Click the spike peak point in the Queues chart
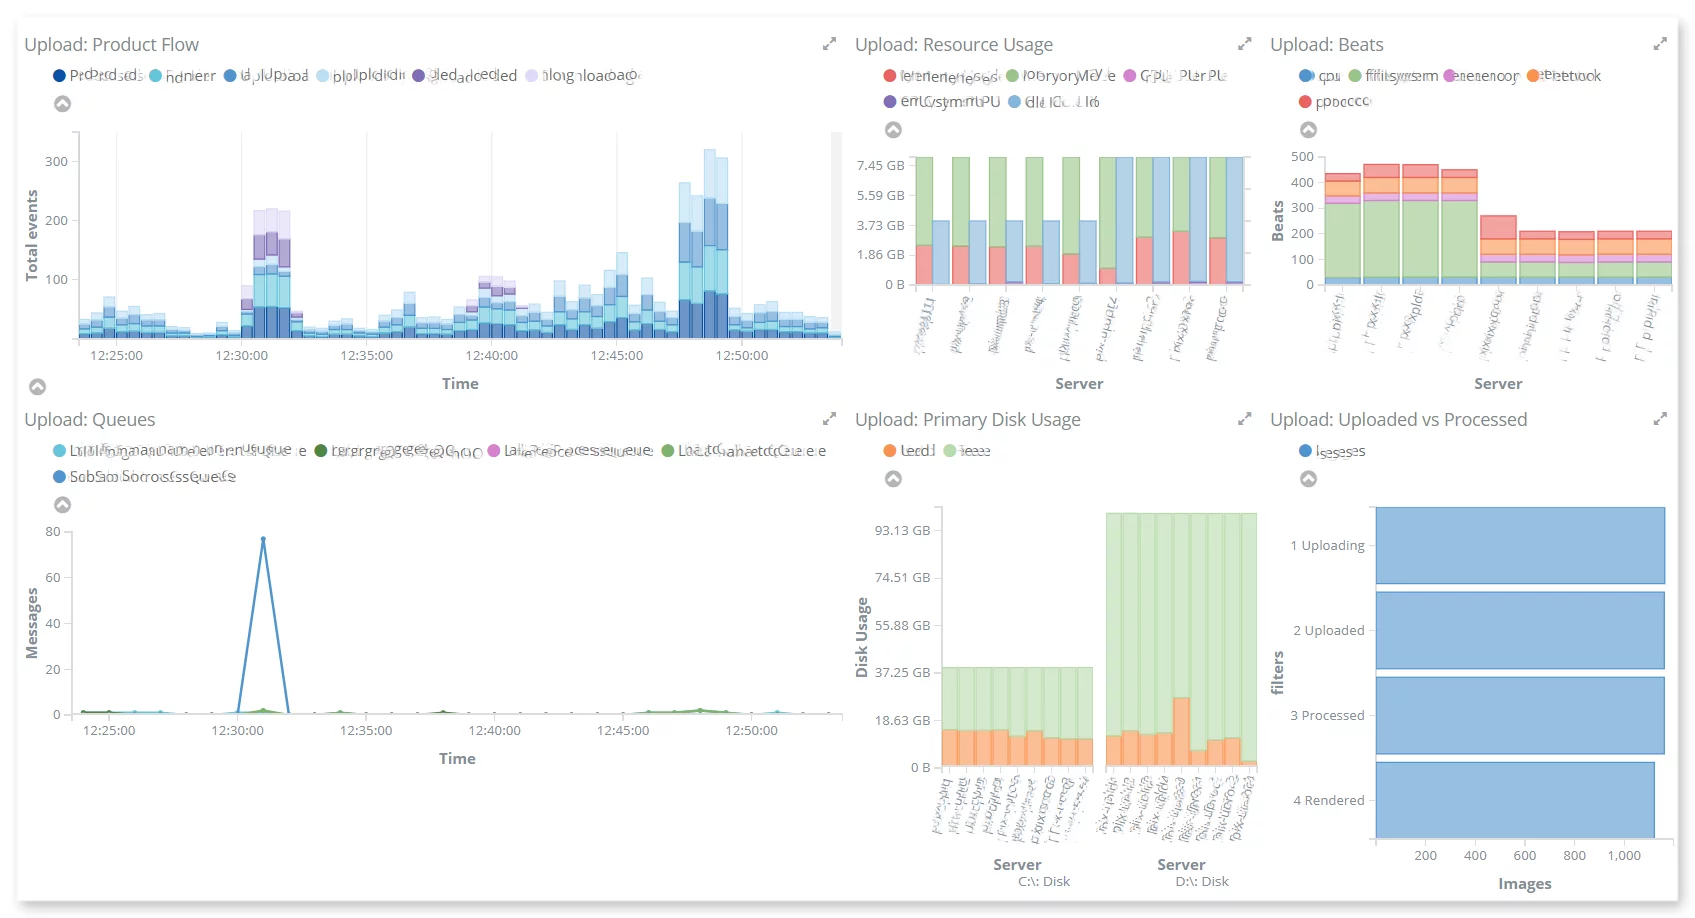This screenshot has height=918, width=1695. [x=263, y=539]
